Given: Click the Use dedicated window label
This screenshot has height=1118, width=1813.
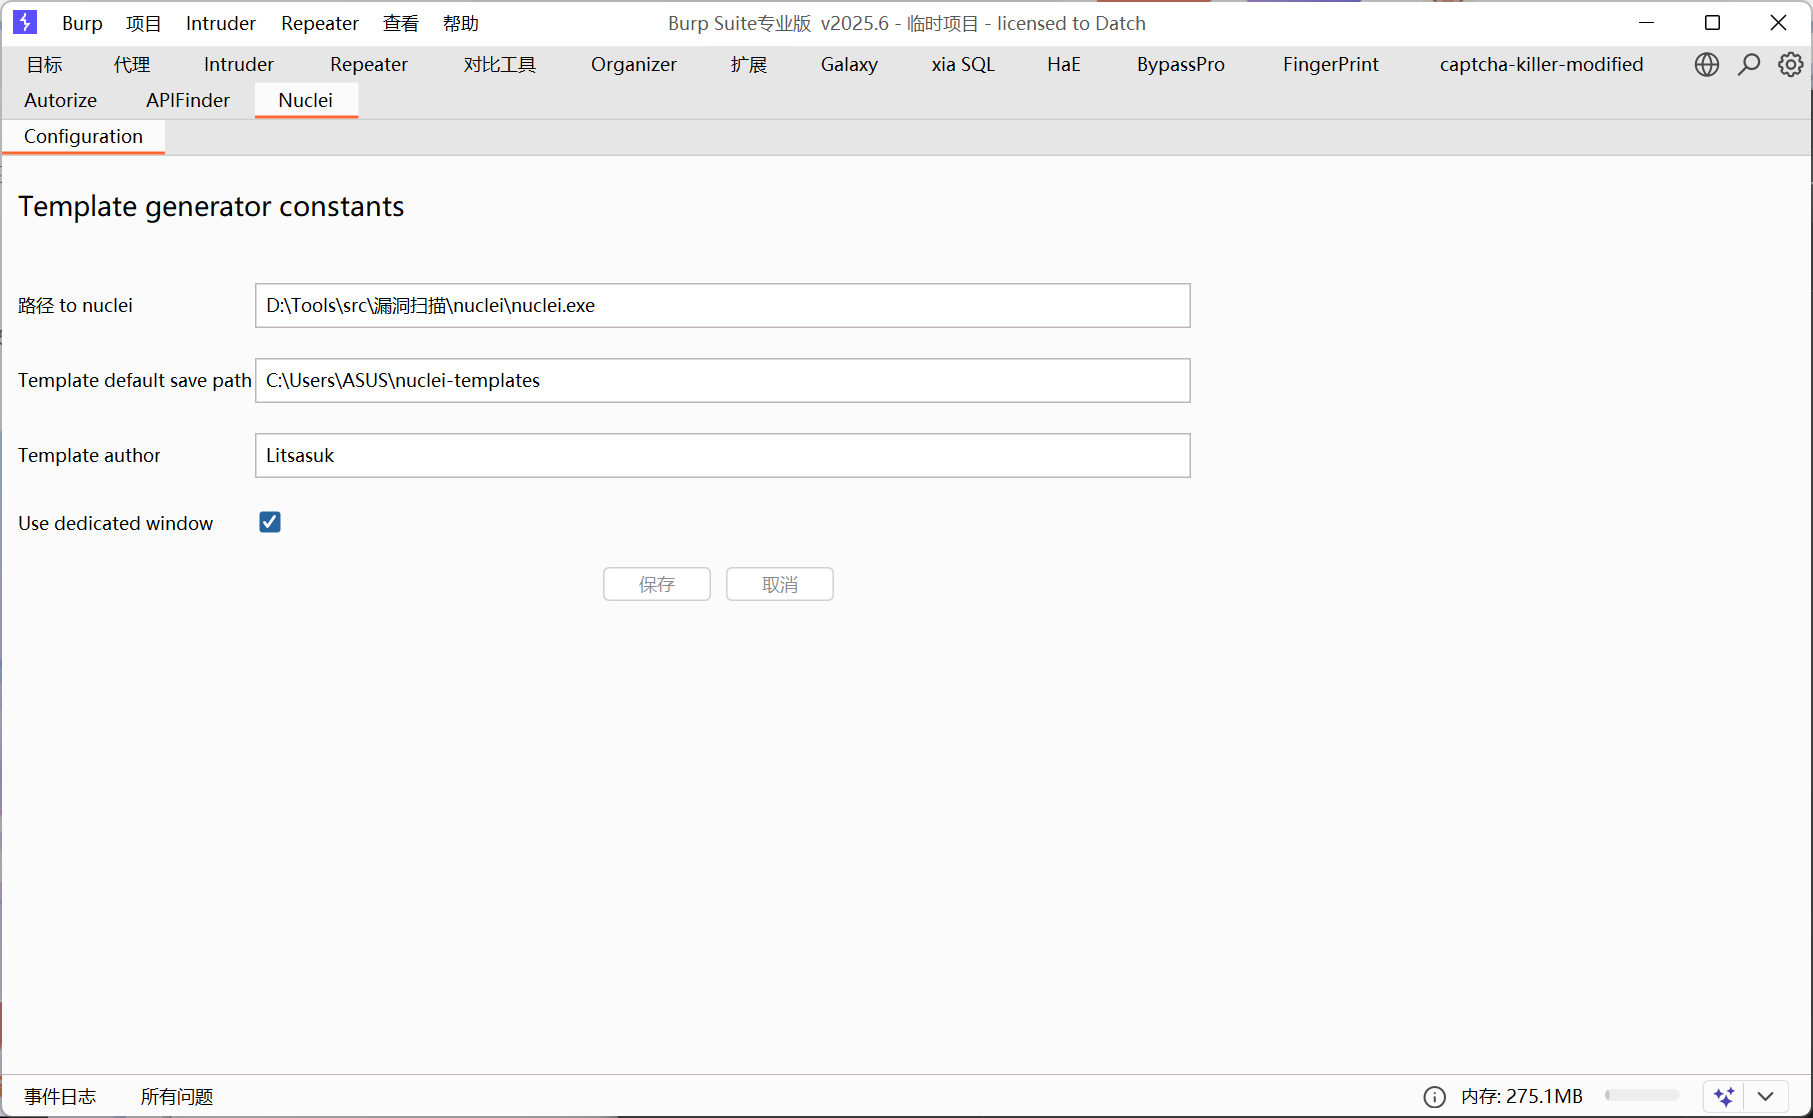Looking at the screenshot, I should click(x=116, y=524).
